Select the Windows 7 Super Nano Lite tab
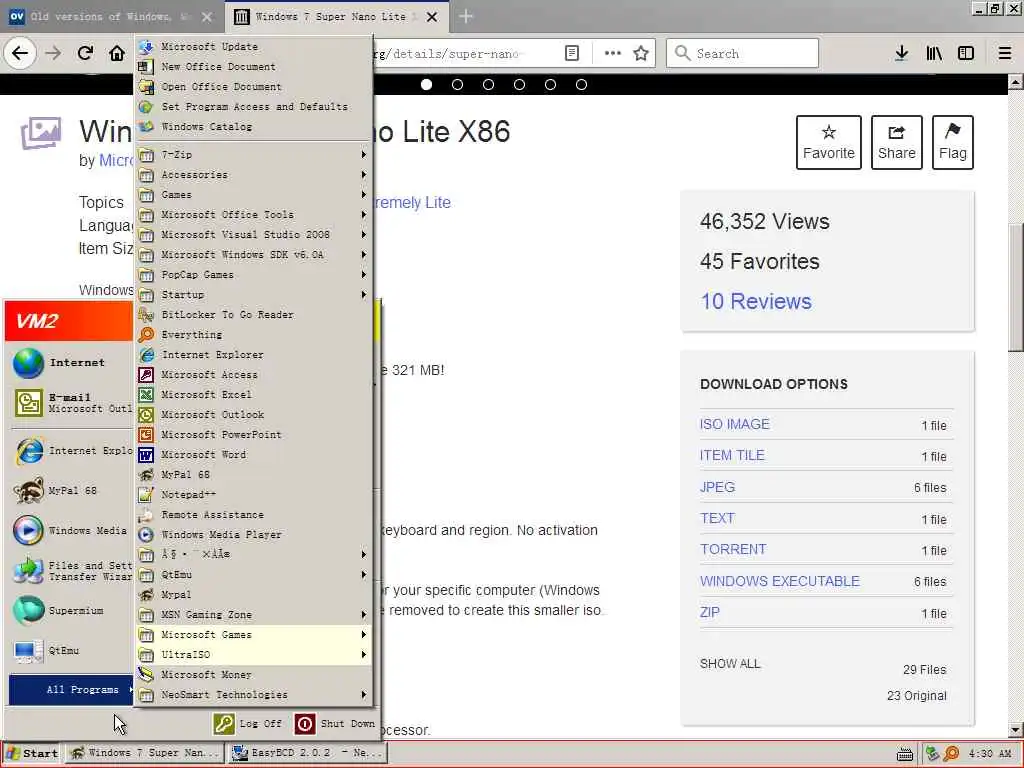 pyautogui.click(x=336, y=16)
